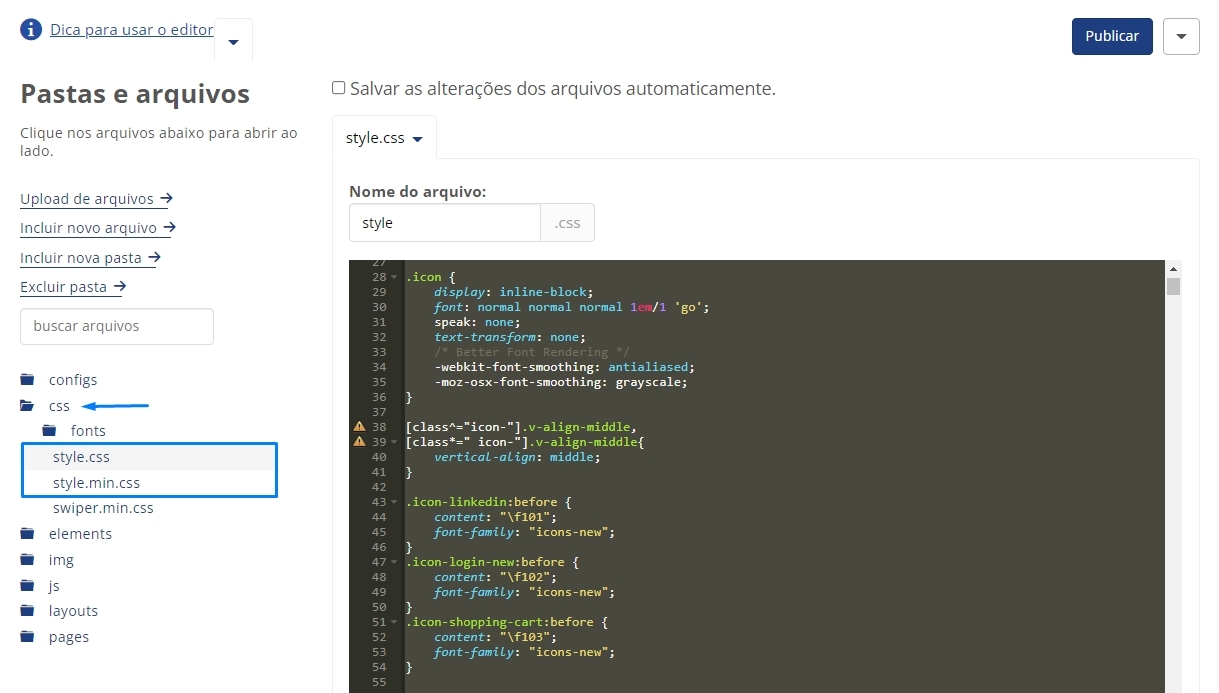Viewport: 1219px width, 693px height.
Task: Click the open css folder icon
Action: tap(27, 407)
